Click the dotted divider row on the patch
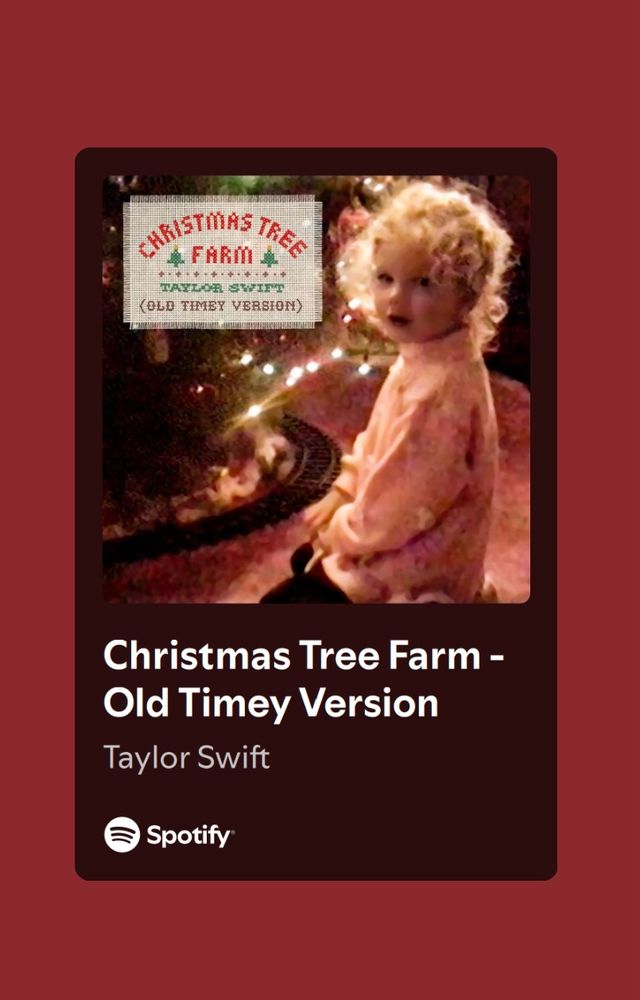This screenshot has width=640, height=1000. [x=222, y=275]
